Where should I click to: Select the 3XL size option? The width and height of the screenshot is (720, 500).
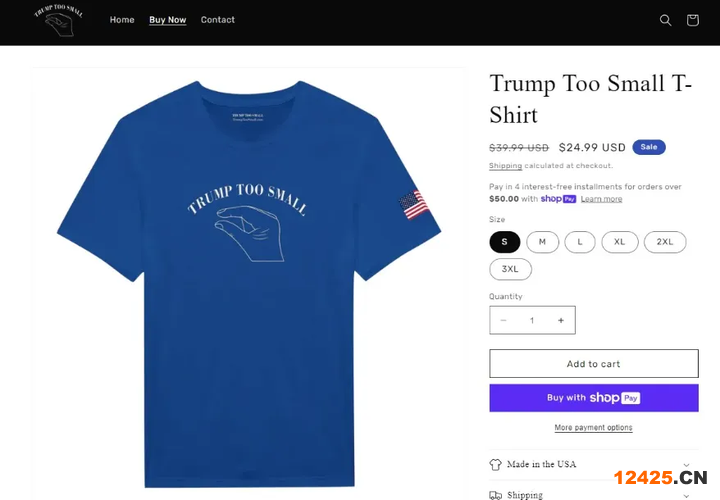tap(510, 269)
